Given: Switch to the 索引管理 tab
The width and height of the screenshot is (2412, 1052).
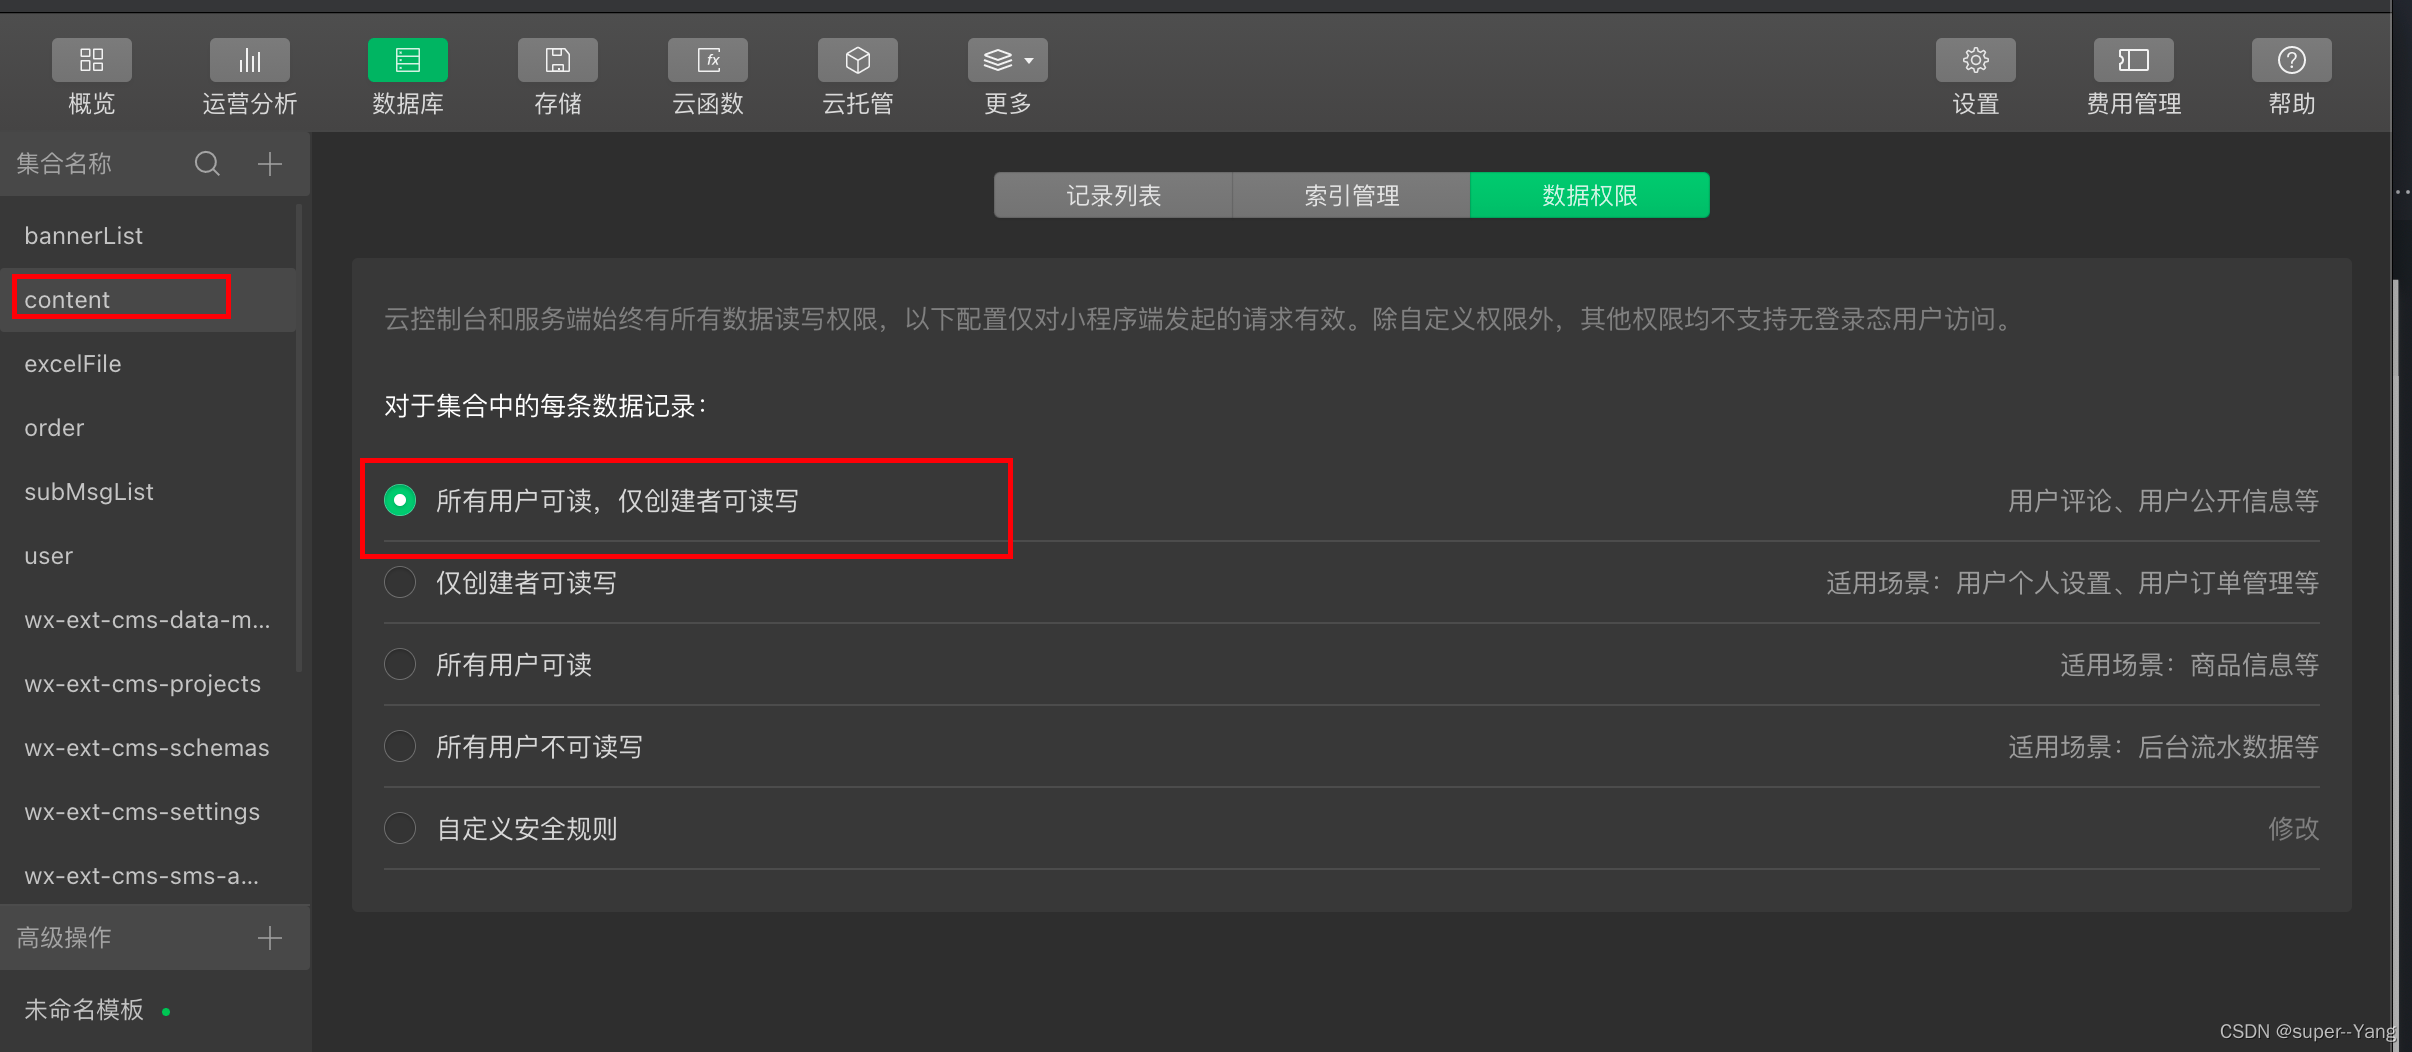Looking at the screenshot, I should click(1351, 195).
